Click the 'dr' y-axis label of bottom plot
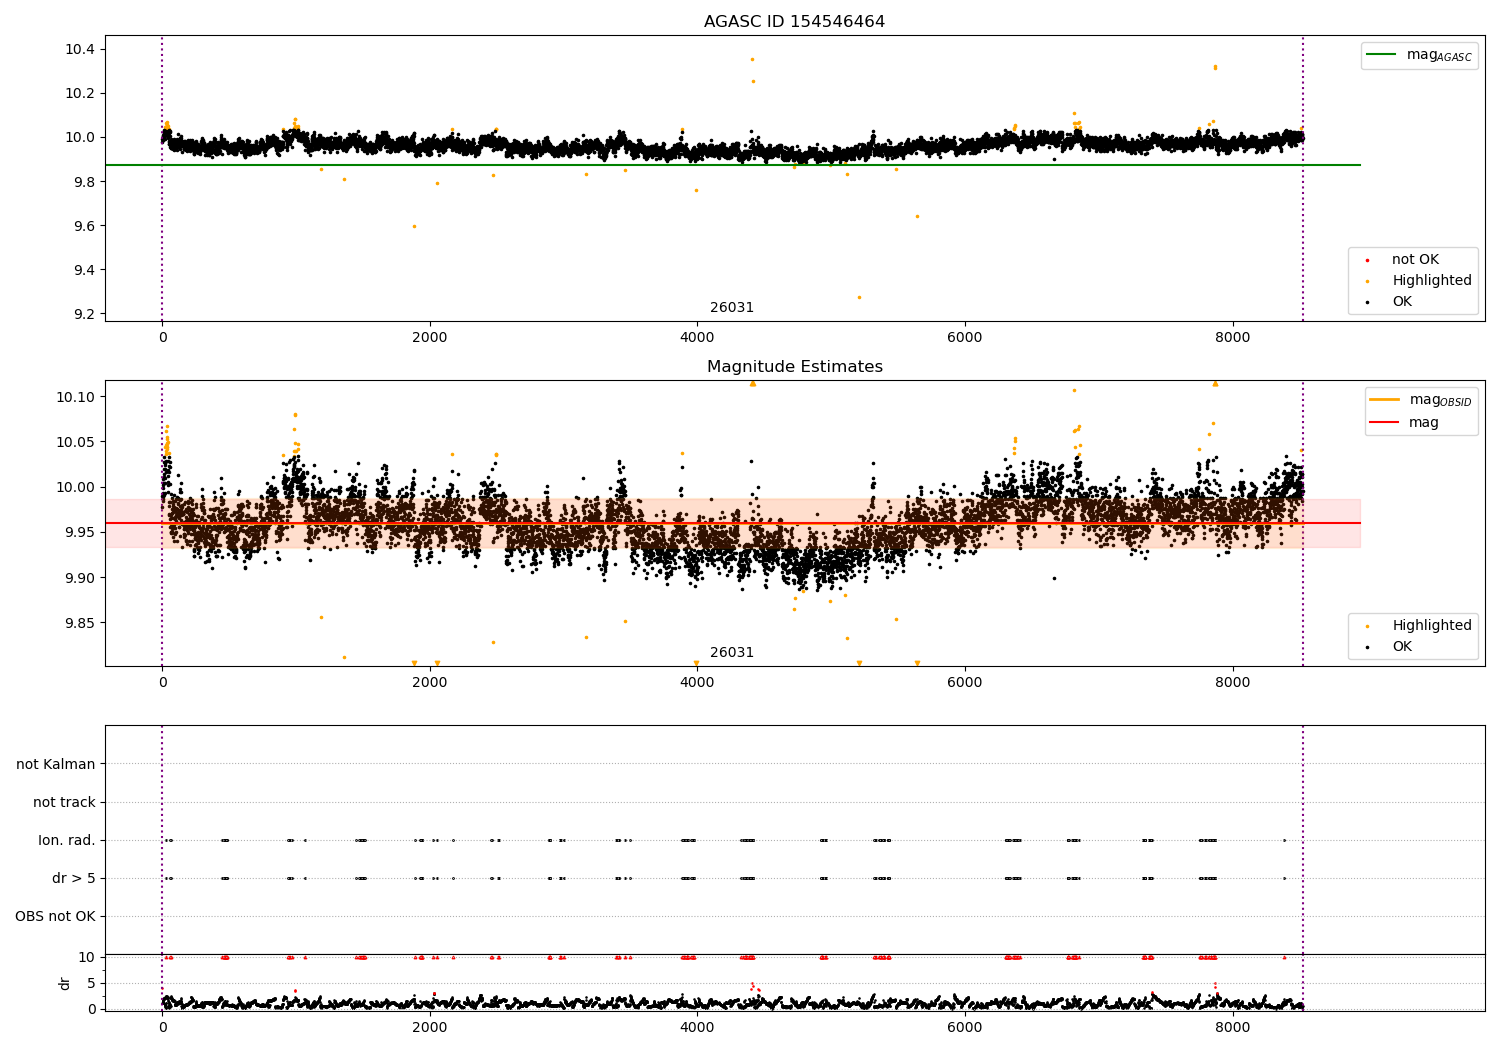Viewport: 1500px width, 1050px height. [65, 983]
